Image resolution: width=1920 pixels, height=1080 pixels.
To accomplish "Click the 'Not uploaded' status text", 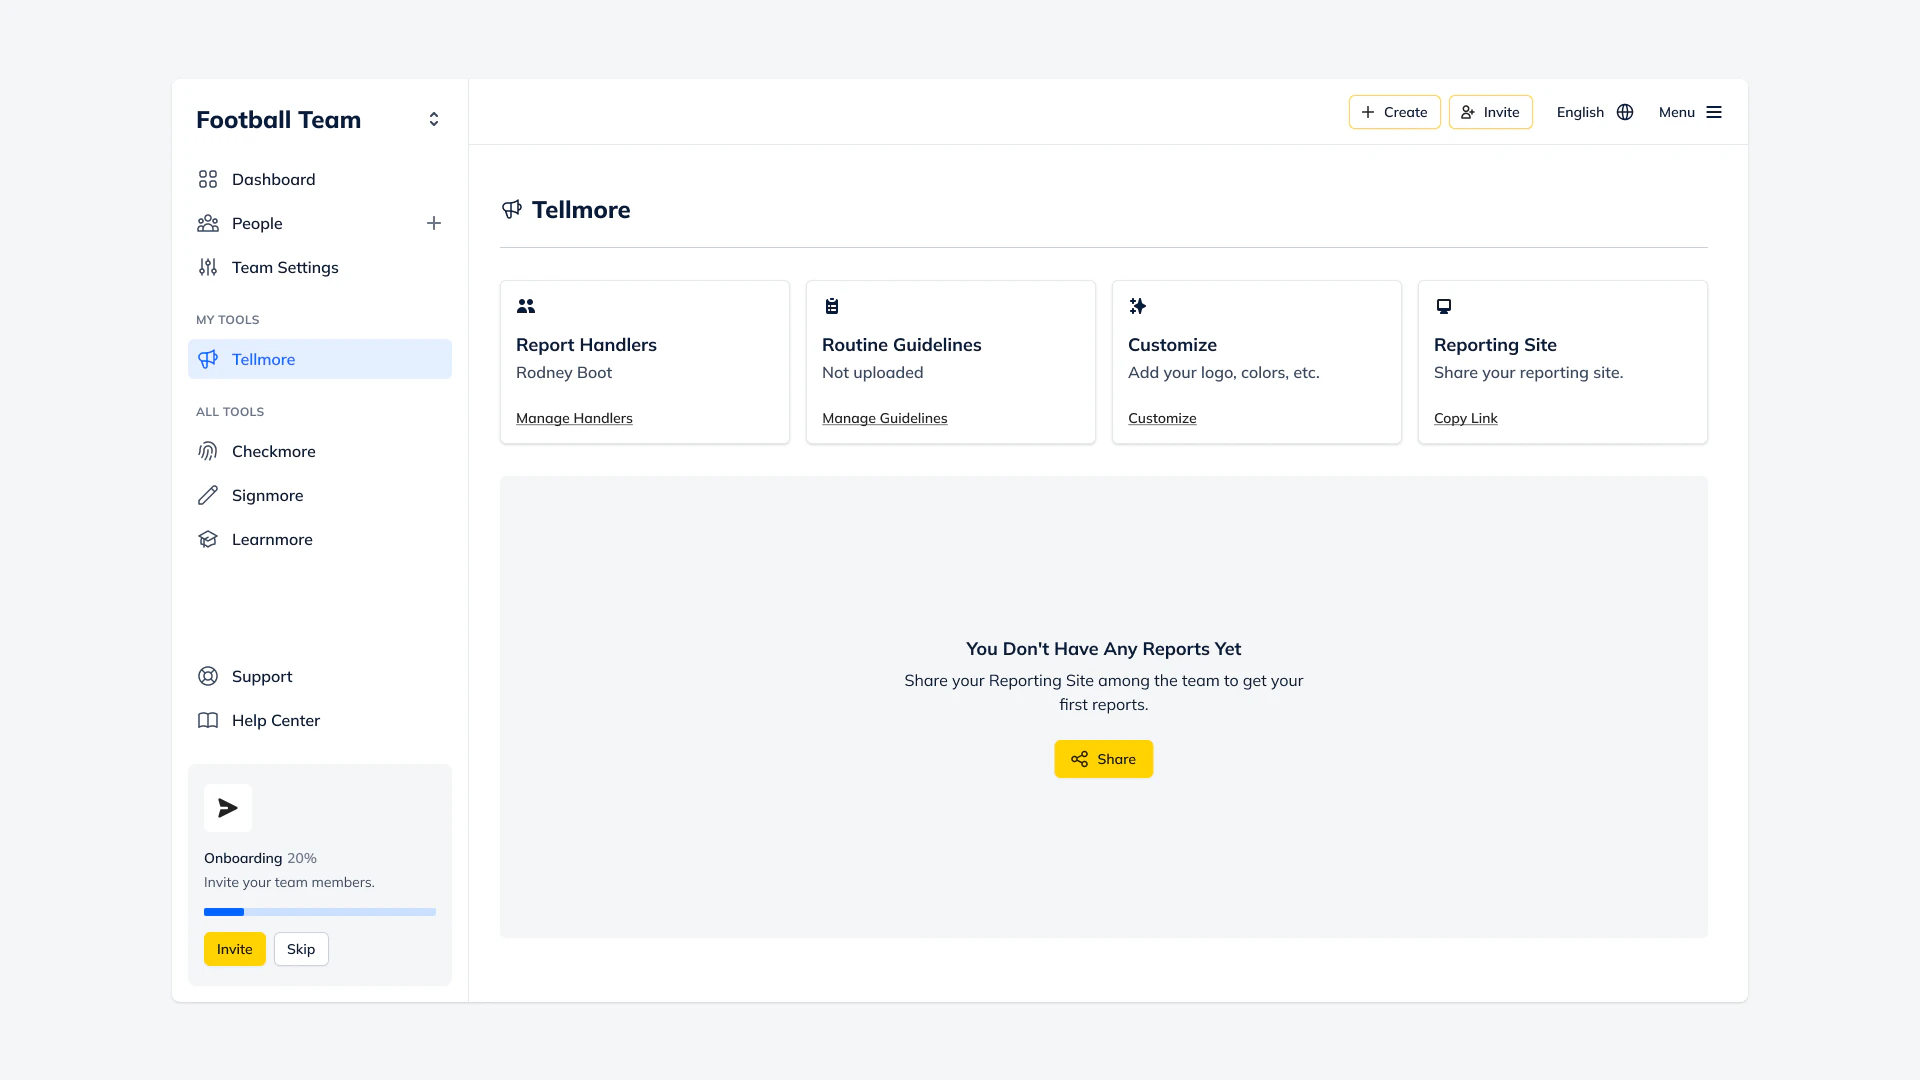I will (873, 372).
